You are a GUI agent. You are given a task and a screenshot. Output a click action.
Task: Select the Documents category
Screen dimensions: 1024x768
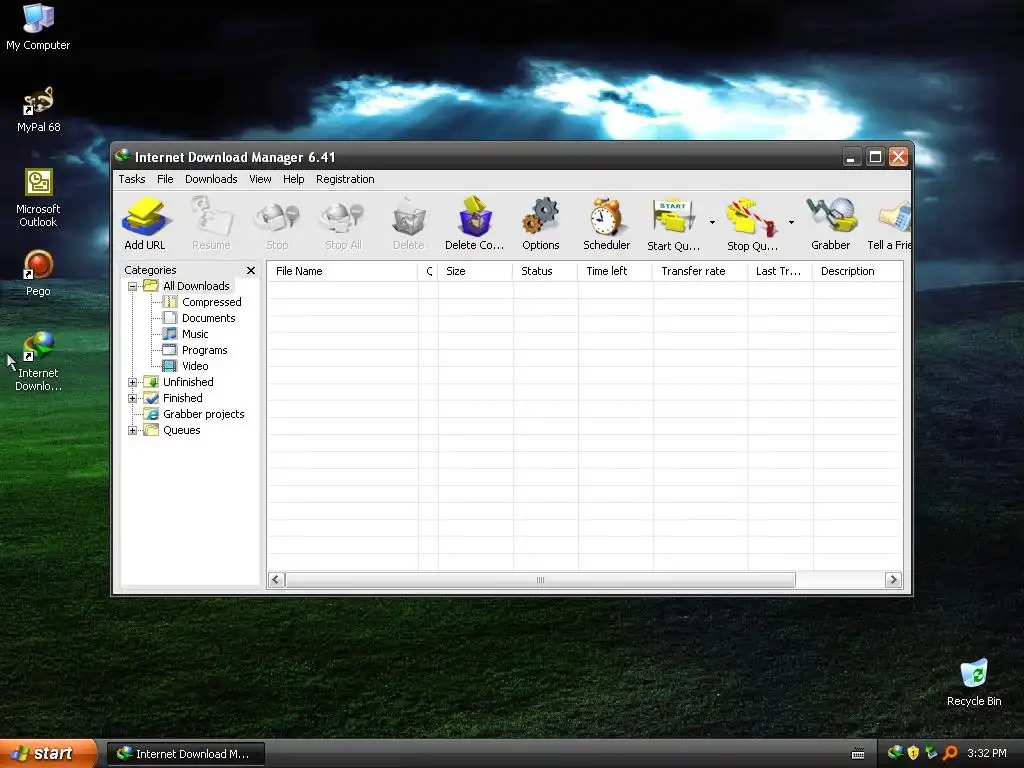pyautogui.click(x=208, y=318)
